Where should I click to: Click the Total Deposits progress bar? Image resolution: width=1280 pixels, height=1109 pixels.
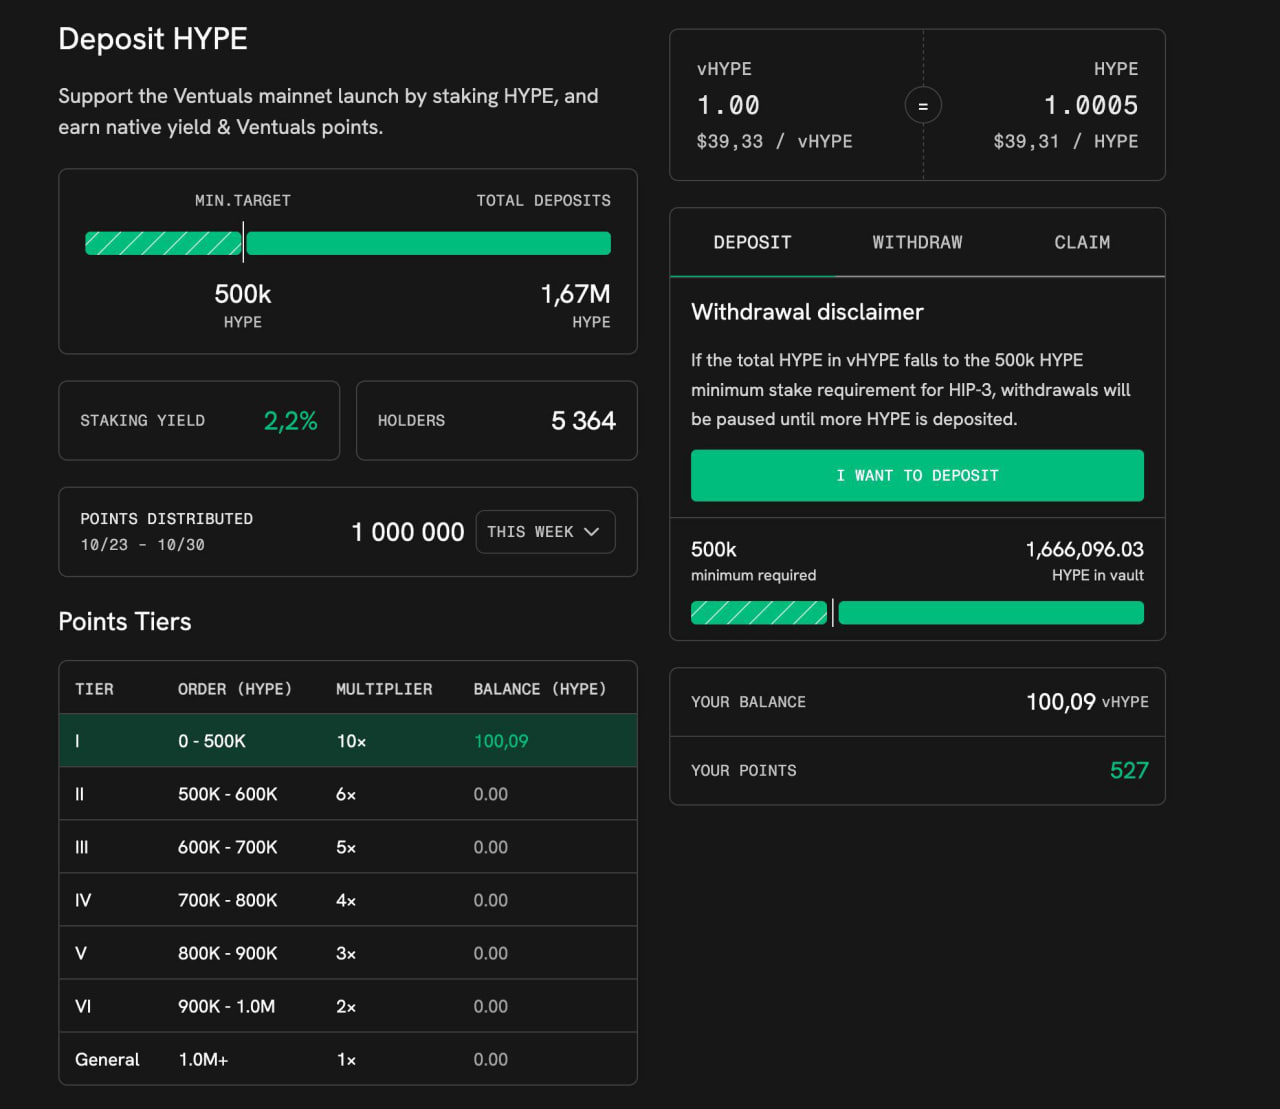coord(428,243)
